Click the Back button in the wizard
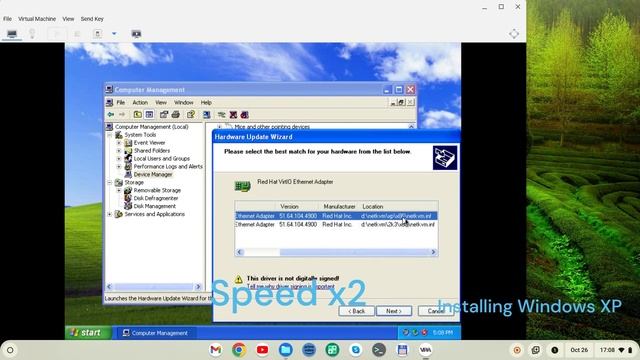 356,311
